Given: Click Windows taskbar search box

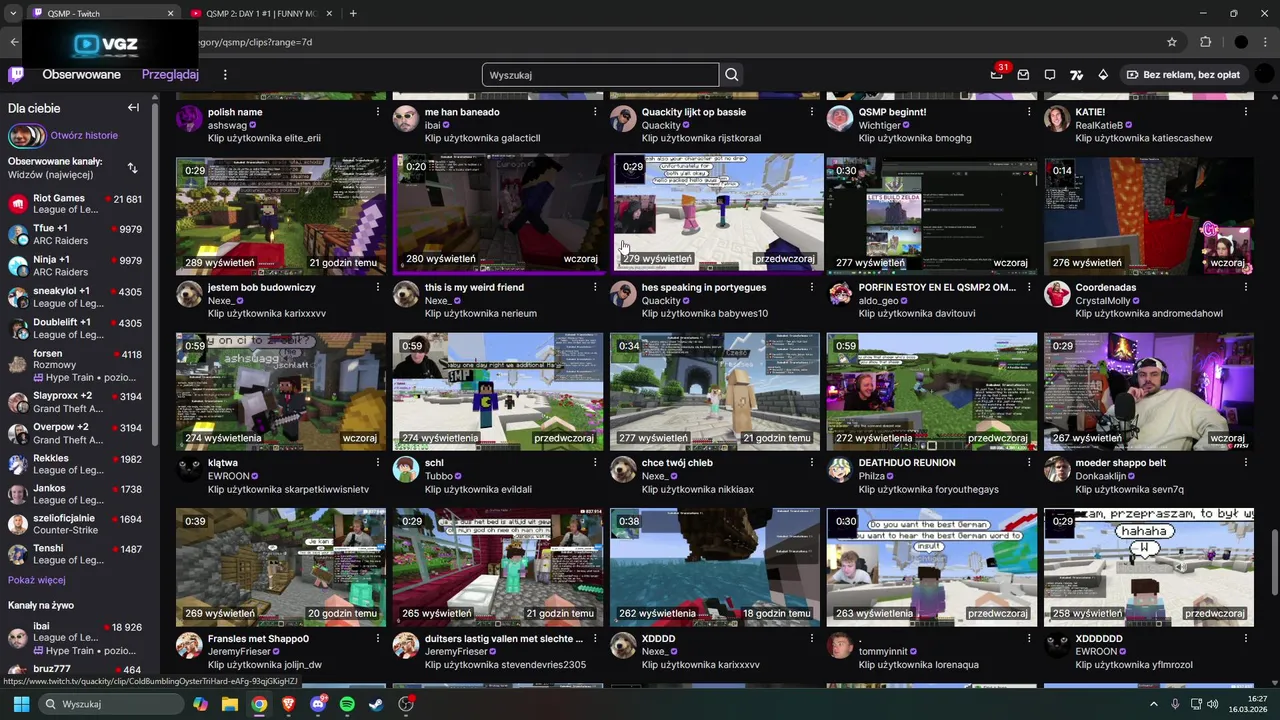Looking at the screenshot, I should [x=113, y=704].
